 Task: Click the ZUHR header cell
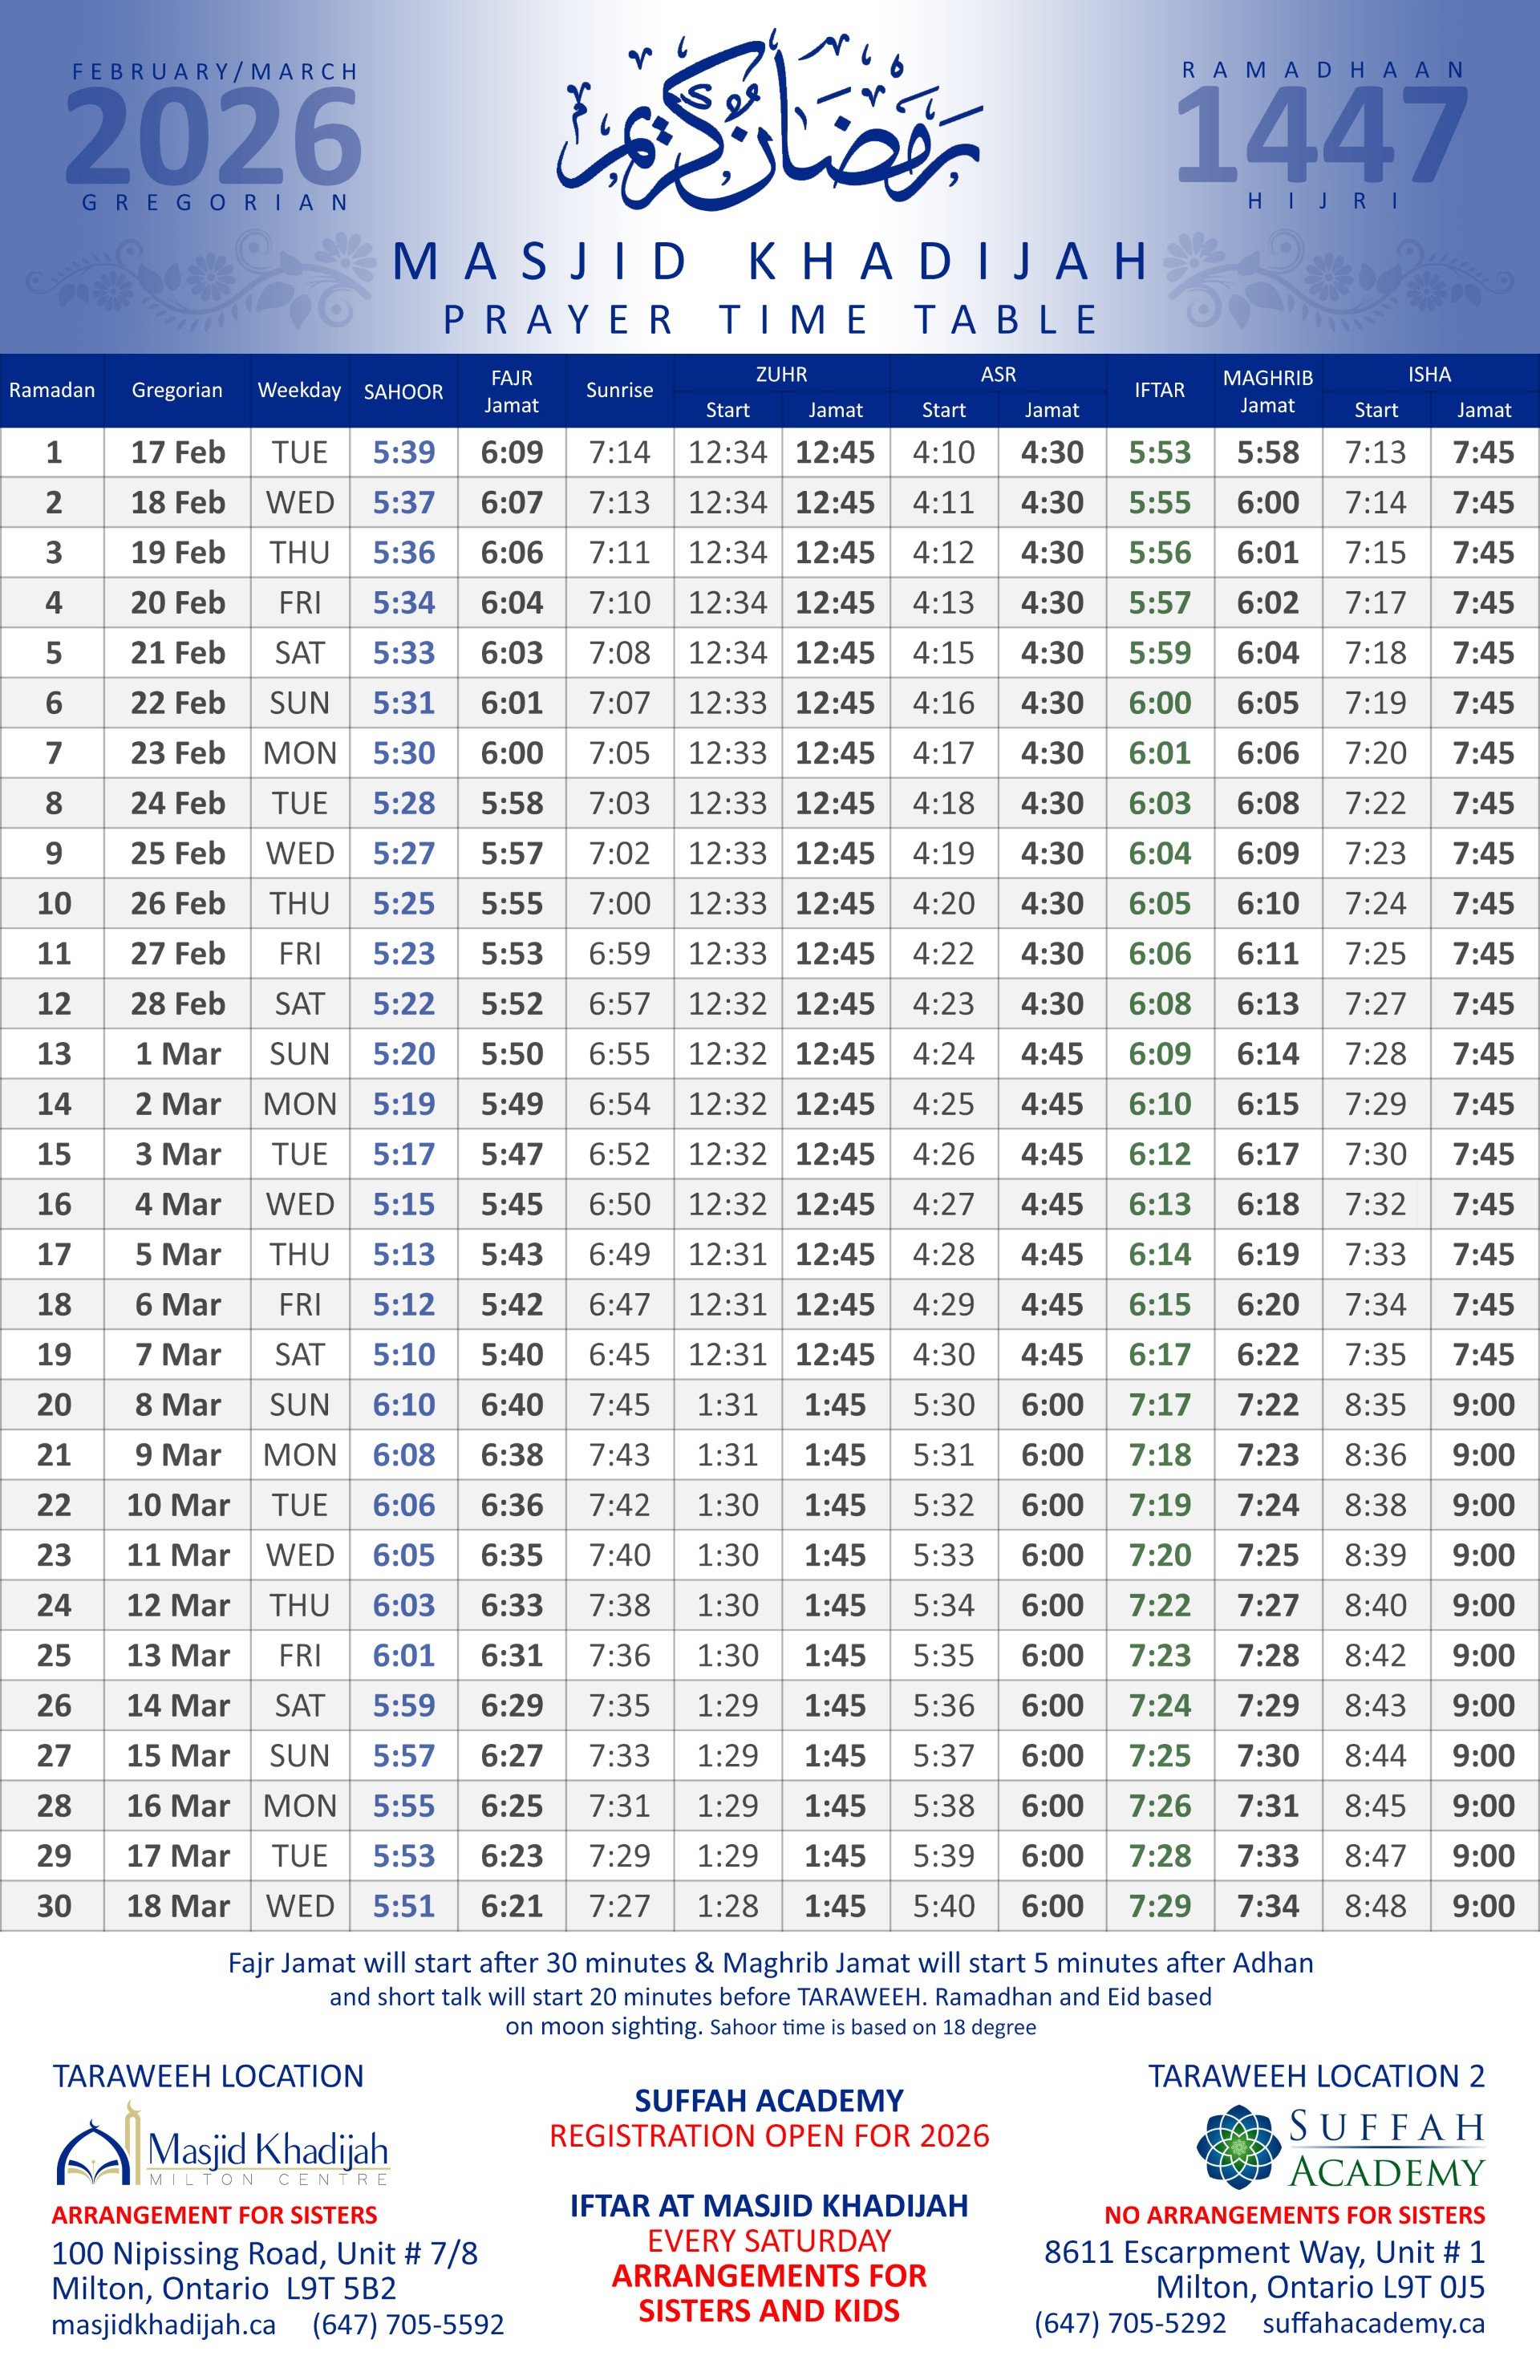pos(781,374)
